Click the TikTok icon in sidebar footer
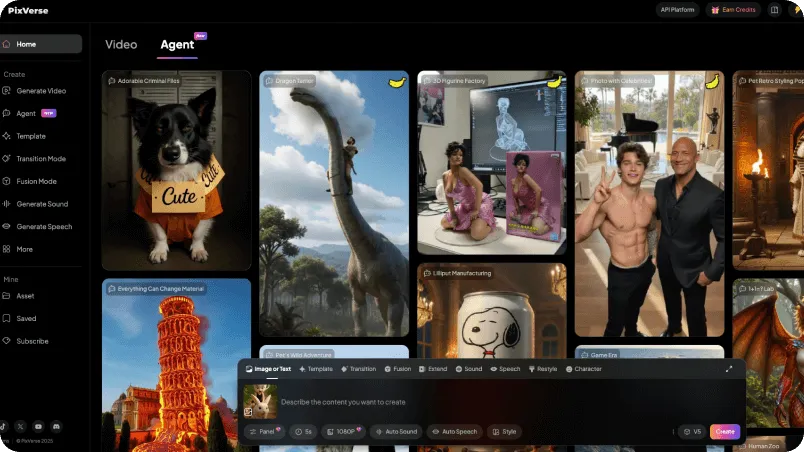This screenshot has height=452, width=804. pos(4,426)
